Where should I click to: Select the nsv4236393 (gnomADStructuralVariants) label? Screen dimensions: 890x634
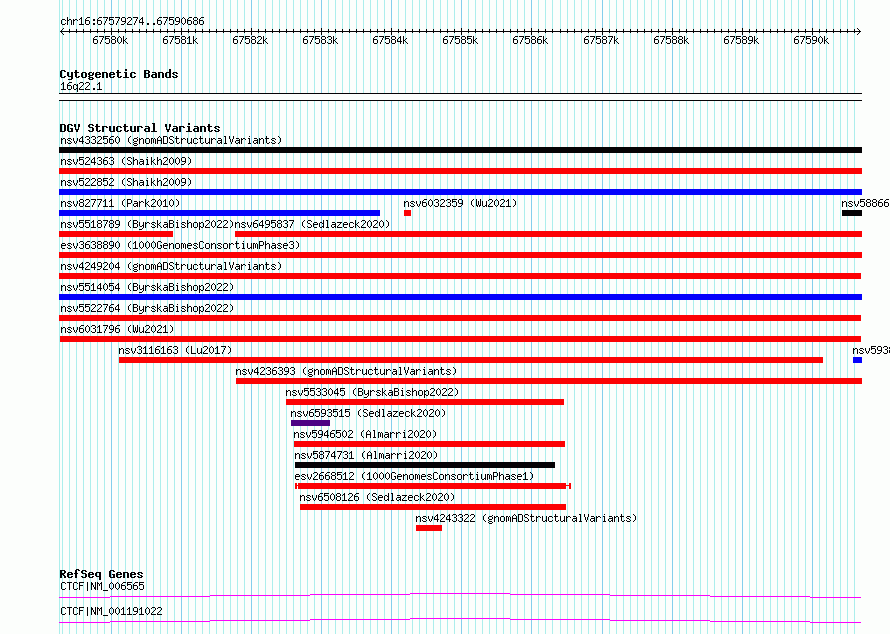click(x=346, y=371)
